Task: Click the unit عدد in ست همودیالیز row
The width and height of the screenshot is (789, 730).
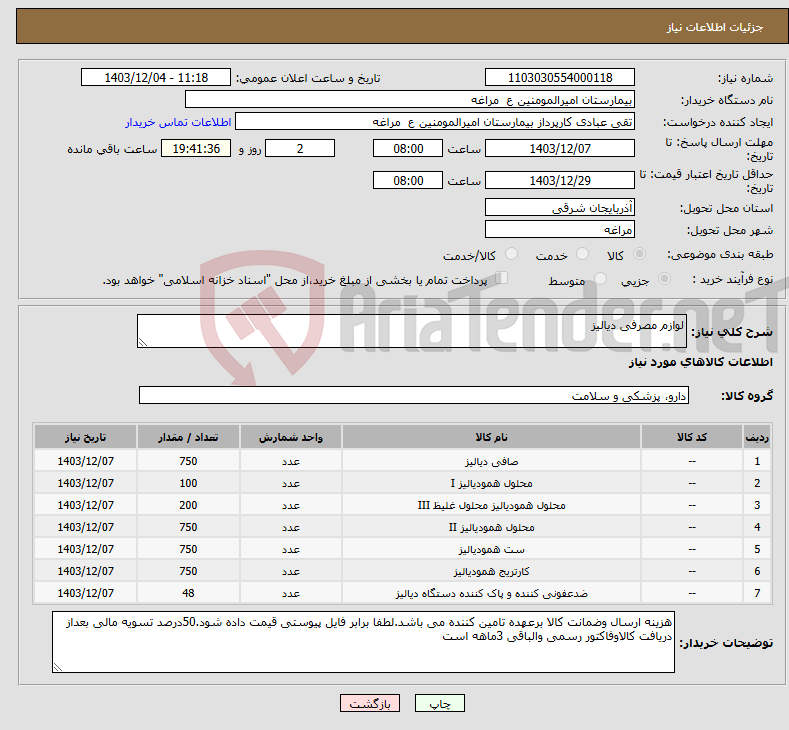Action: [x=291, y=549]
